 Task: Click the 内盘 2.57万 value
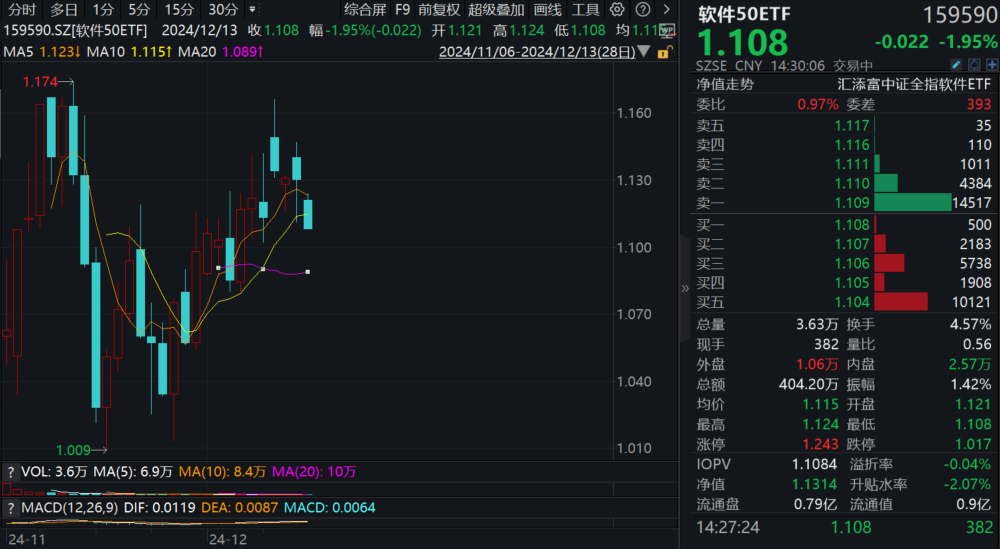coord(971,365)
